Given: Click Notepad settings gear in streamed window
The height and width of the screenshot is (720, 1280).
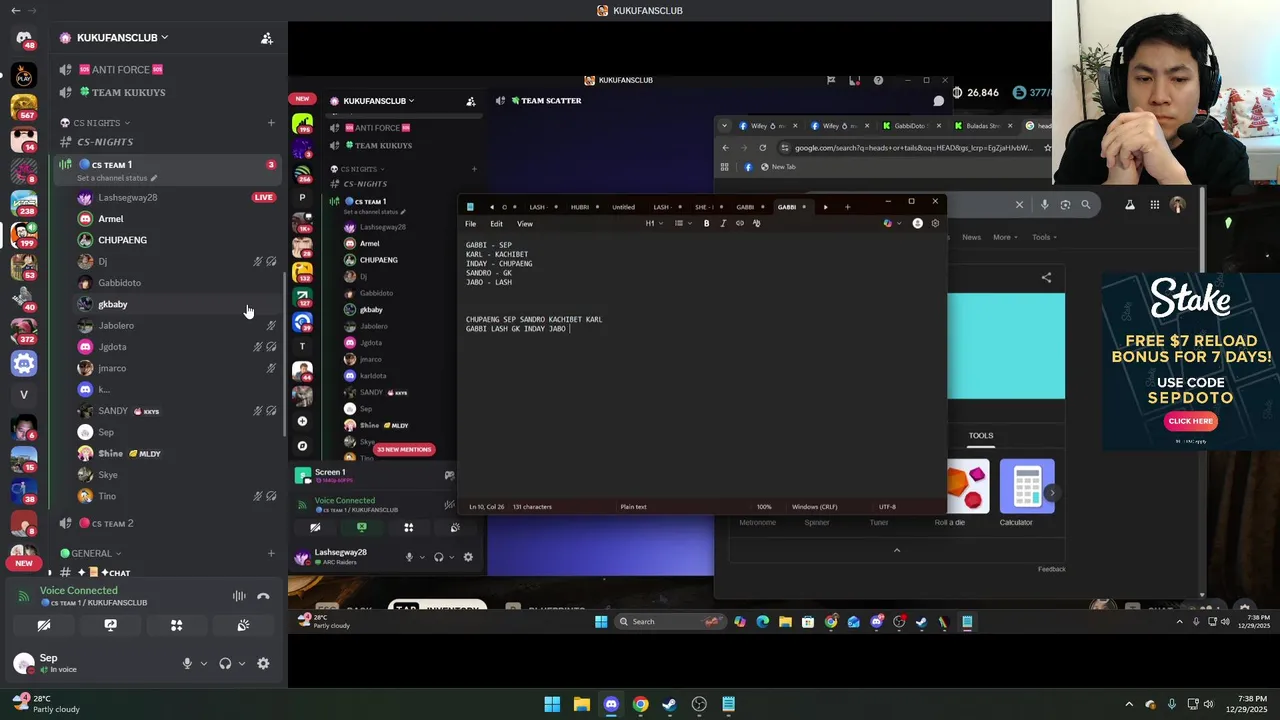Looking at the screenshot, I should (x=935, y=223).
